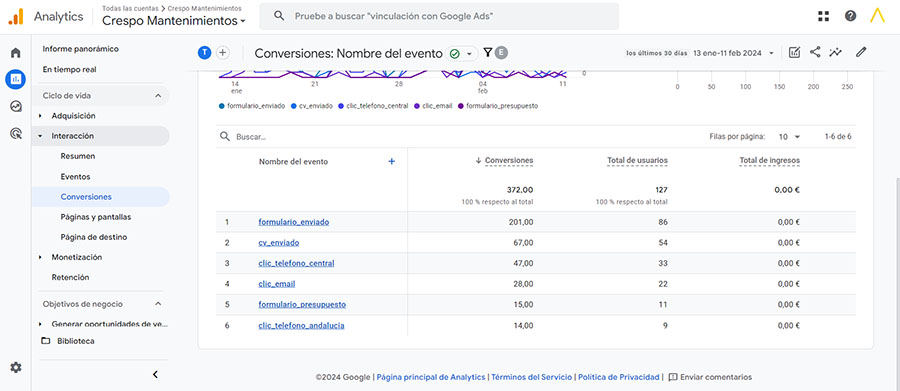Screen dimensions: 900x391
Task: Open clic_telefono_andalucia event link
Action: [x=301, y=326]
